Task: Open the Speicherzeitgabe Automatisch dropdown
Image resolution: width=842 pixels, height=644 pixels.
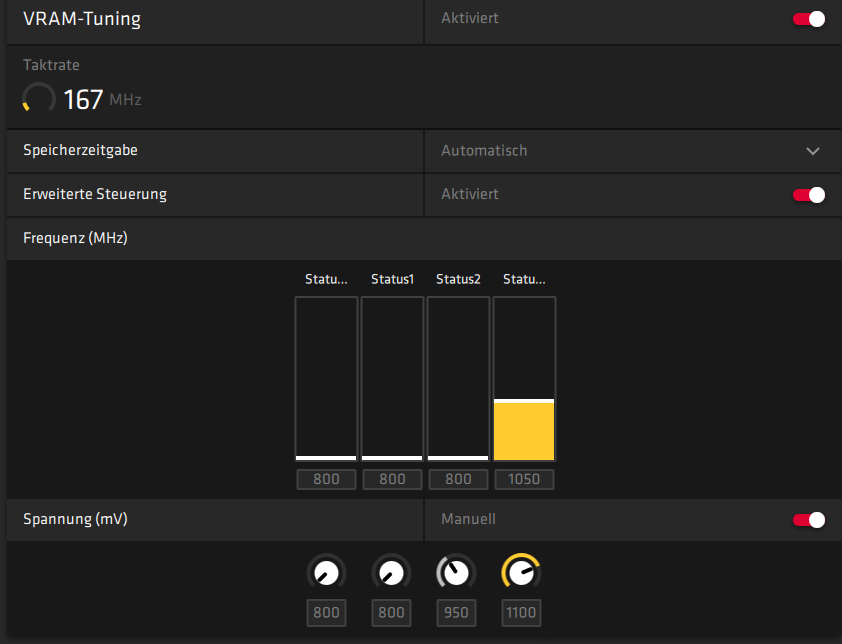Action: pyautogui.click(x=633, y=151)
